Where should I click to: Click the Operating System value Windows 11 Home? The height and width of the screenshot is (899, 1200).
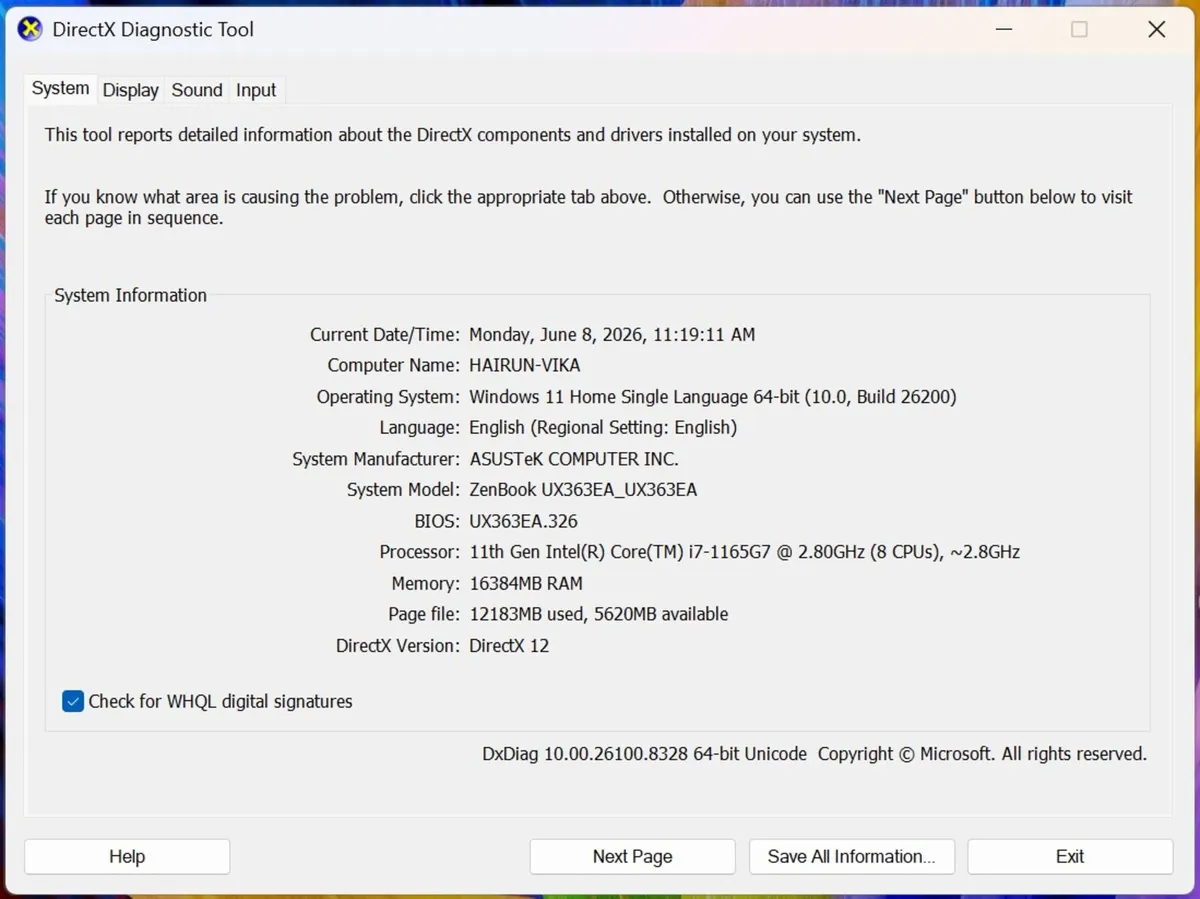[x=713, y=396]
